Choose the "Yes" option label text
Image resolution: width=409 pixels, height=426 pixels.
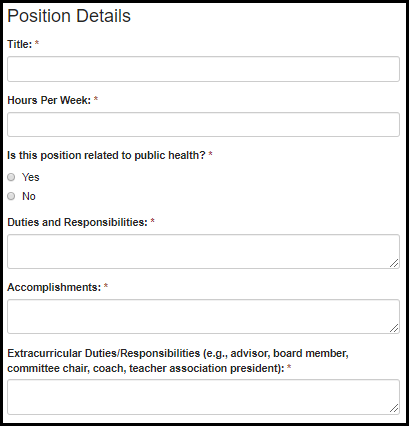coord(31,177)
